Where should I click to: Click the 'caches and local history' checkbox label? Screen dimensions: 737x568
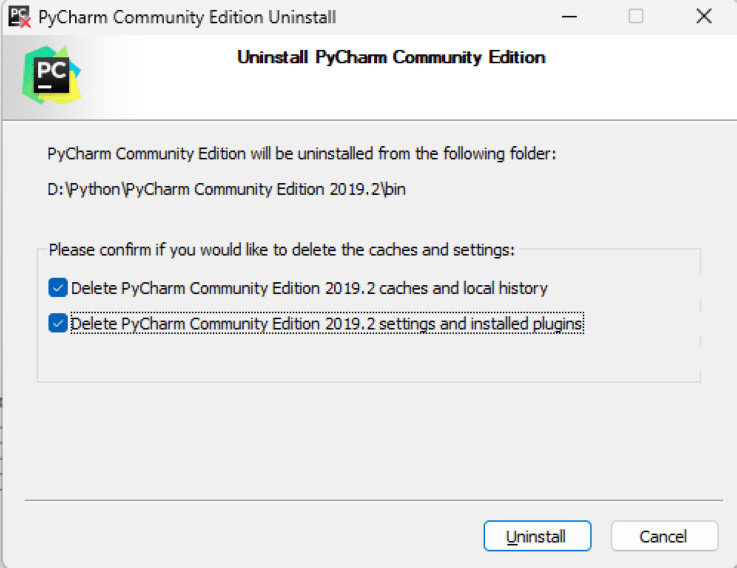(309, 288)
